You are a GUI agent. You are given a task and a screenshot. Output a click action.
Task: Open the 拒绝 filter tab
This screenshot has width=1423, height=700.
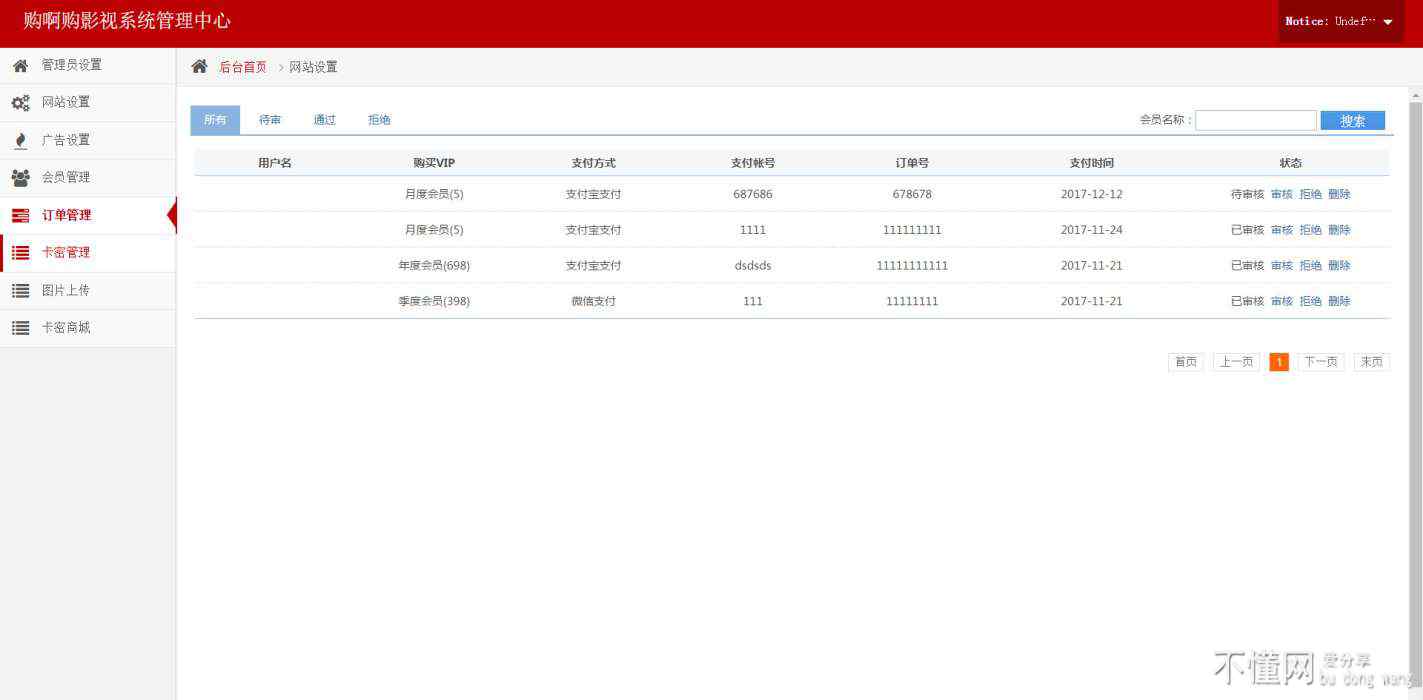point(379,120)
